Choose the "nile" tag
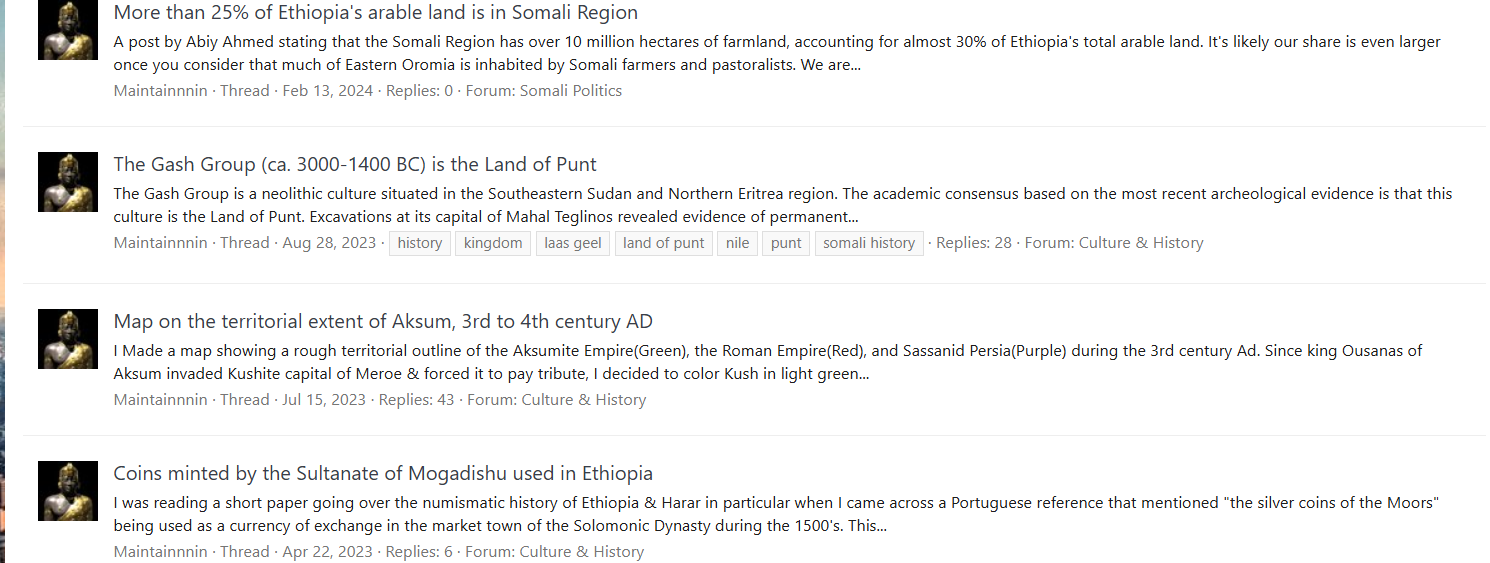The width and height of the screenshot is (1490, 563). pyautogui.click(x=737, y=243)
